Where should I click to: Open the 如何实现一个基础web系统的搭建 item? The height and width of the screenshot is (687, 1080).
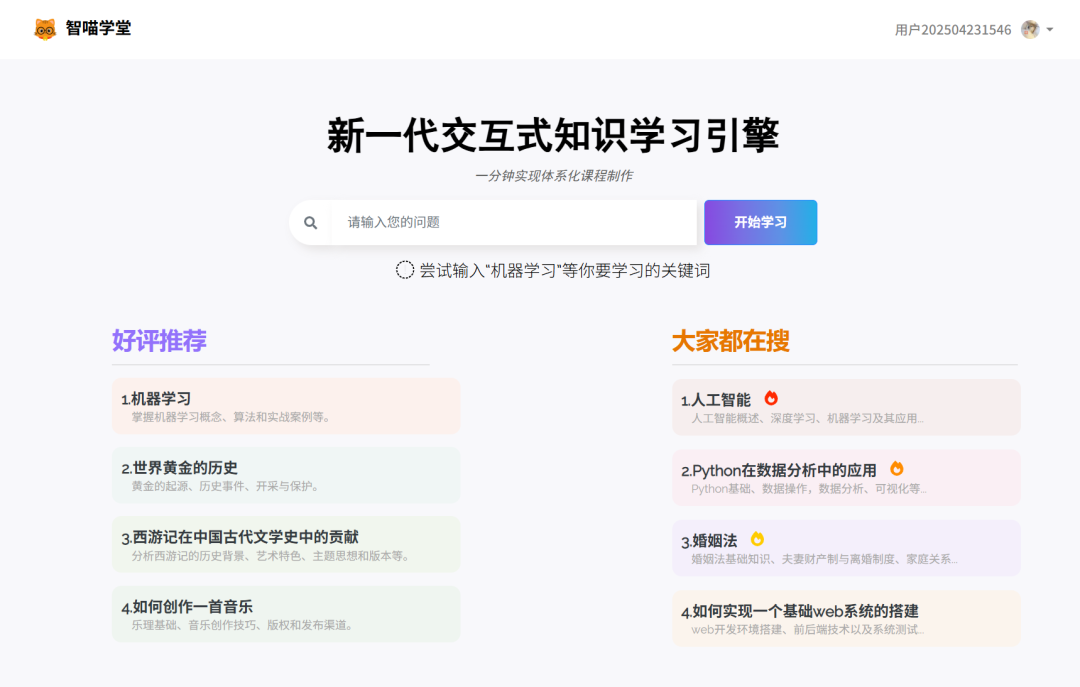pyautogui.click(x=845, y=618)
